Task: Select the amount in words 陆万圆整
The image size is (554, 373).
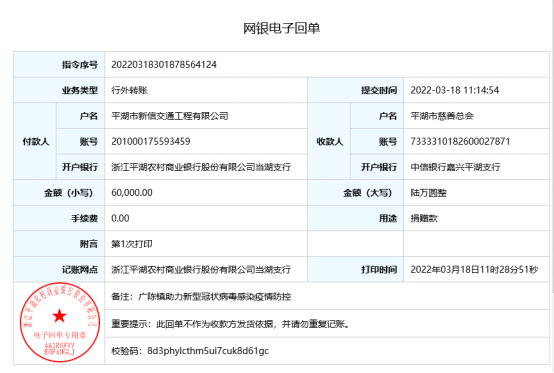Action: (429, 193)
